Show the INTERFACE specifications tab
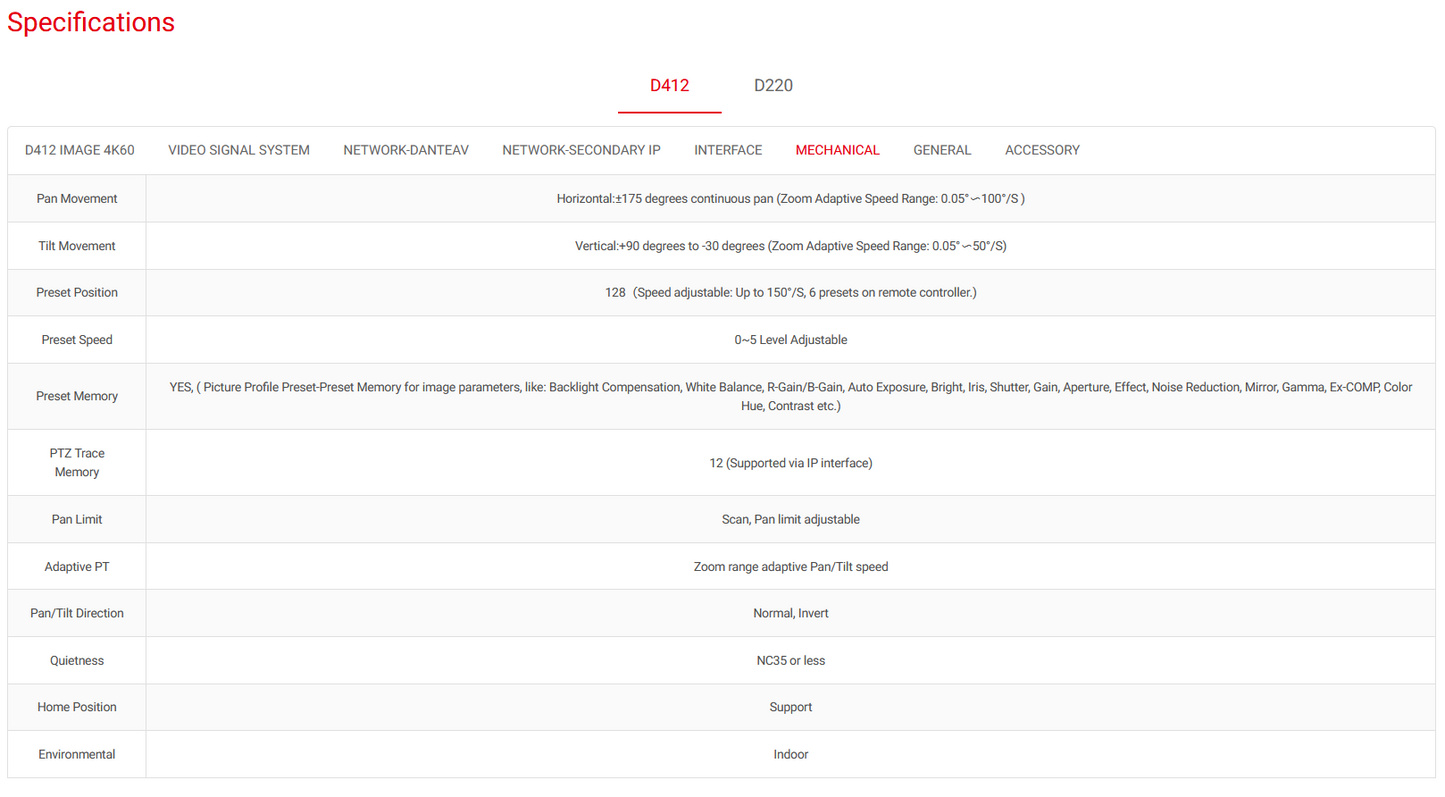This screenshot has width=1445, height=797. click(x=728, y=150)
